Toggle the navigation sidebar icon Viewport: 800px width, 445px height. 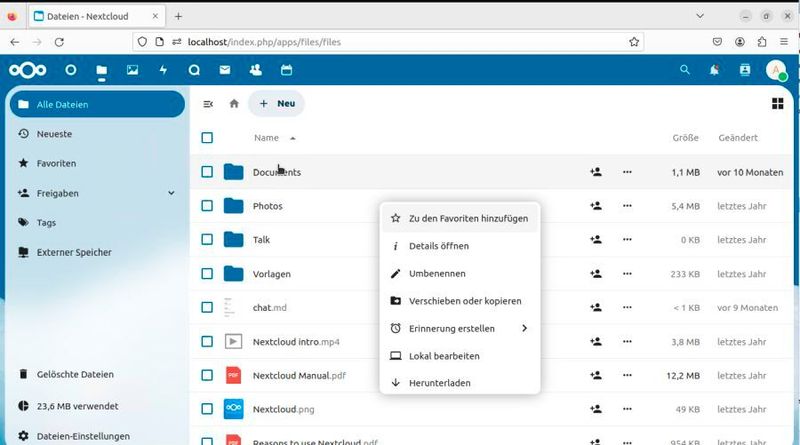208,104
